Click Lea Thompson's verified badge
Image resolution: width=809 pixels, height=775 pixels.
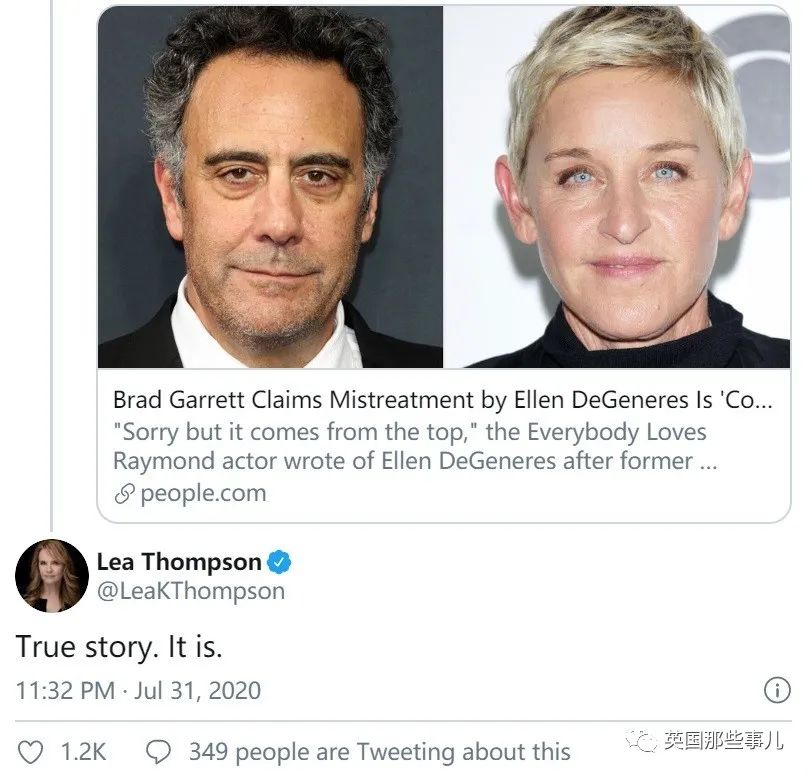[x=281, y=563]
